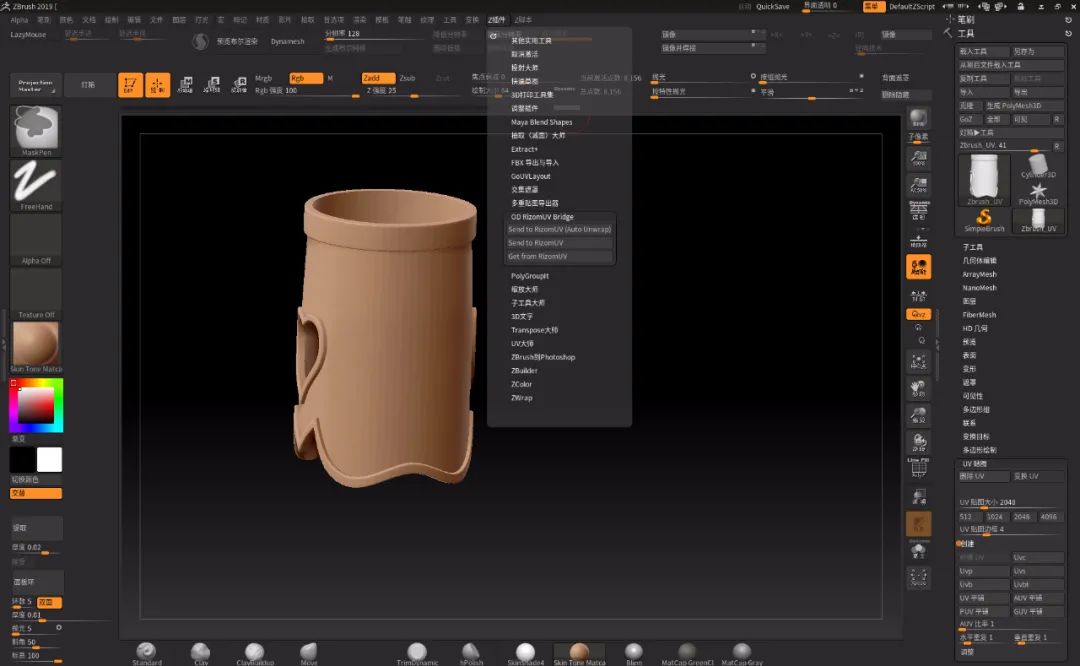
Task: Click the 生成 PolyMesh3D button
Action: coord(1024,105)
